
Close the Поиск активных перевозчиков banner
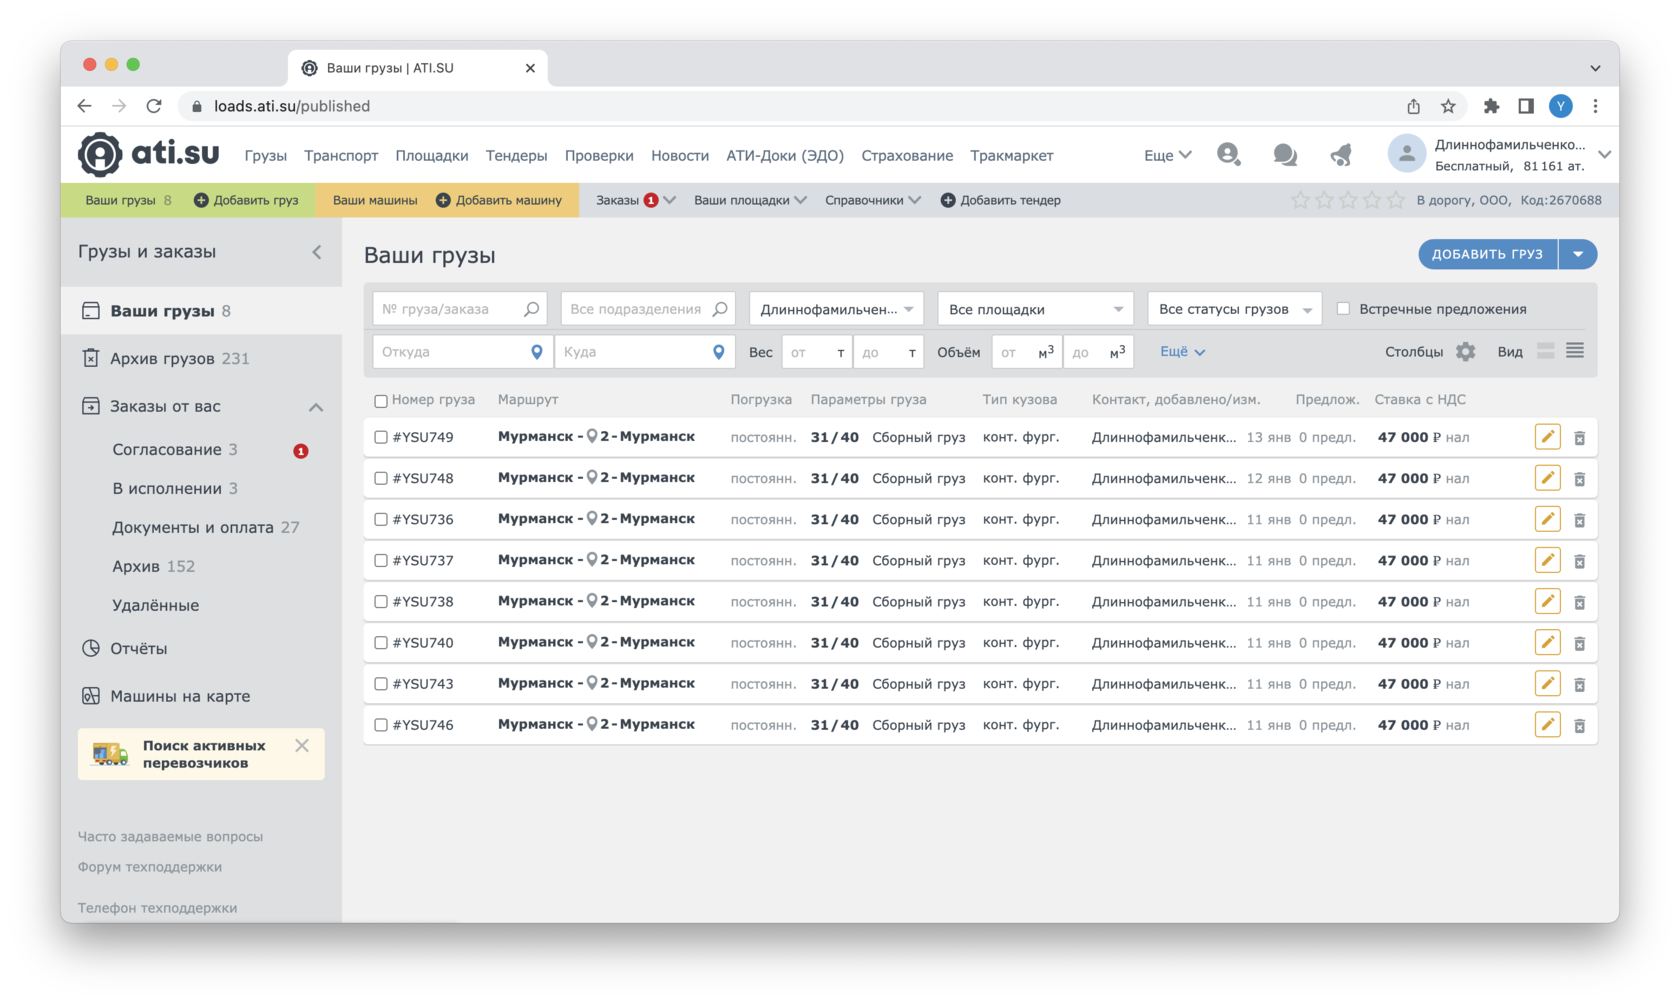pos(302,745)
